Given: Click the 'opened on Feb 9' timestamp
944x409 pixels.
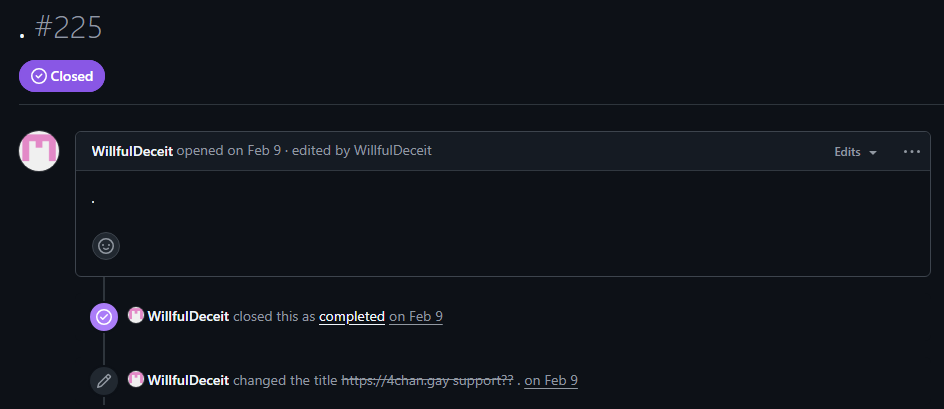Looking at the screenshot, I should [x=229, y=151].
